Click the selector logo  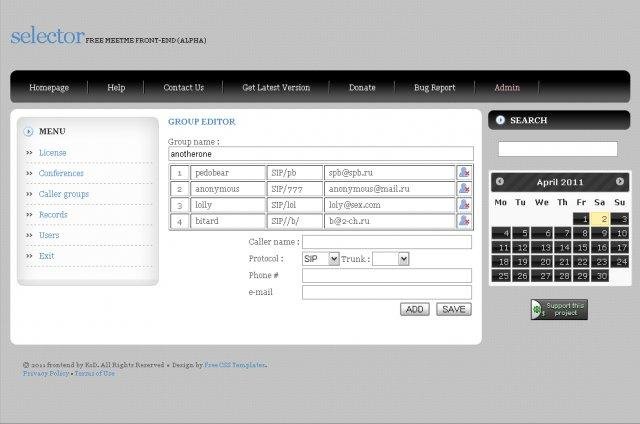[47, 36]
